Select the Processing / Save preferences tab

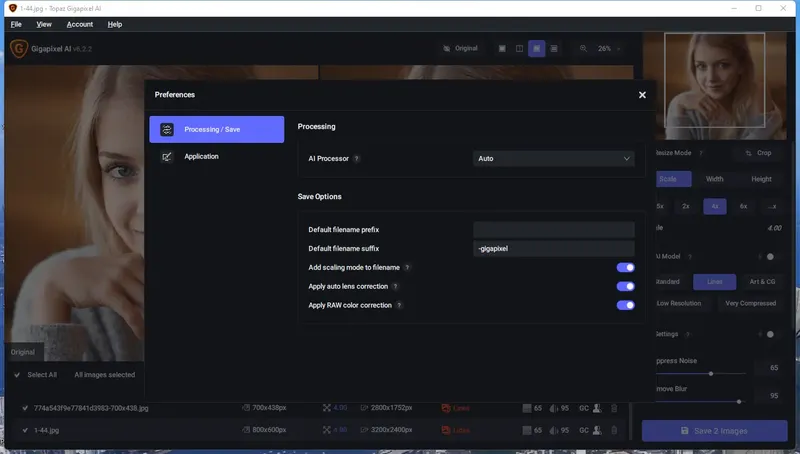(x=216, y=130)
